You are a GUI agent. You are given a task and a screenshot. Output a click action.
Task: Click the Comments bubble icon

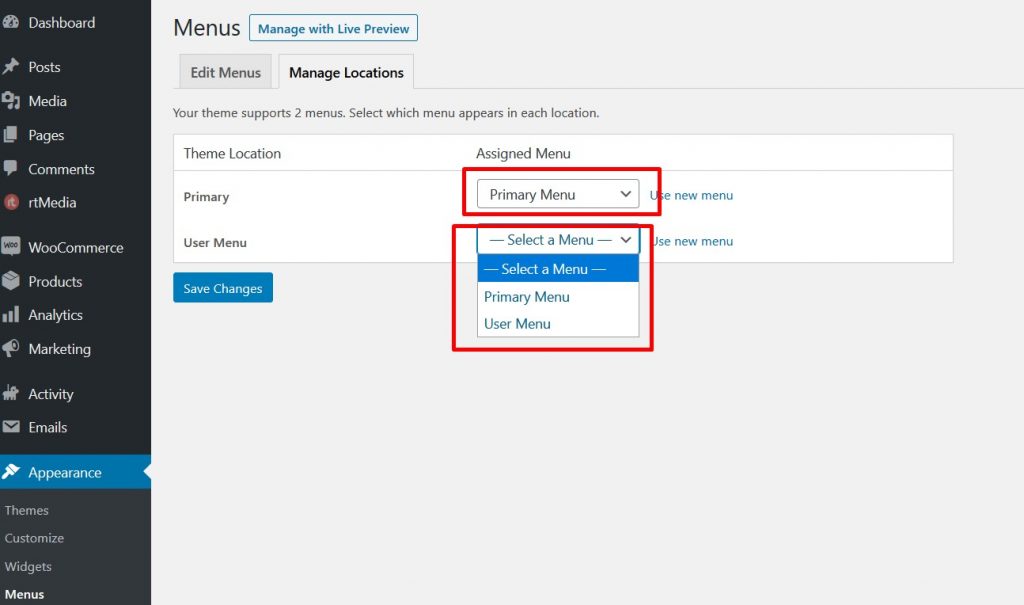click(10, 169)
